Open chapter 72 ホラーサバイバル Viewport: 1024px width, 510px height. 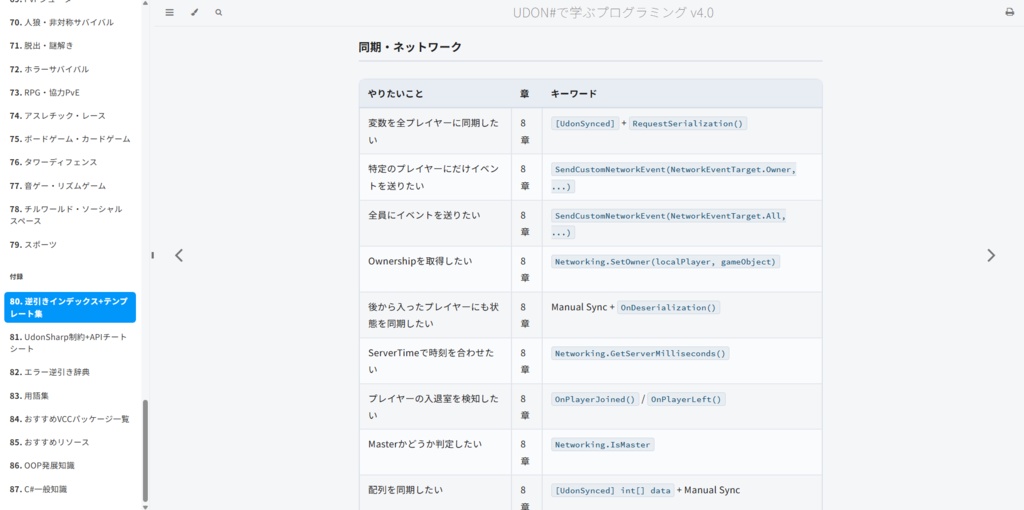(x=50, y=69)
